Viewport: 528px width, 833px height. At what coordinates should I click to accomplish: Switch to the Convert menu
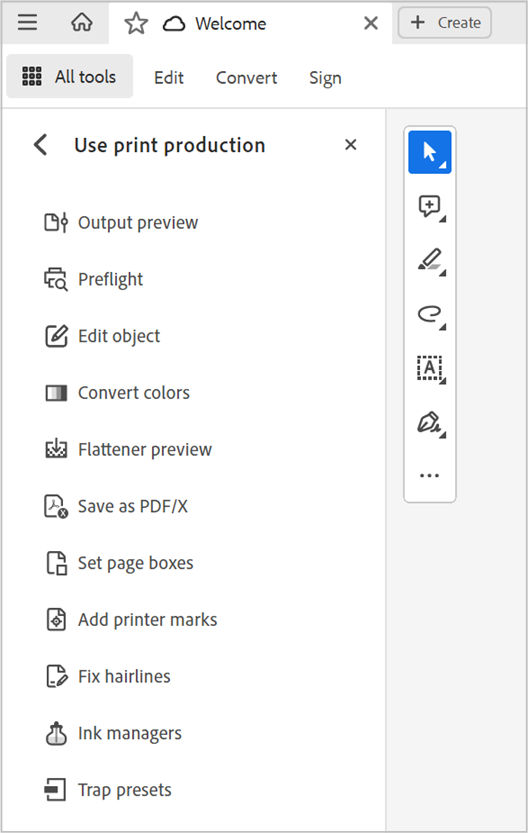pyautogui.click(x=246, y=78)
